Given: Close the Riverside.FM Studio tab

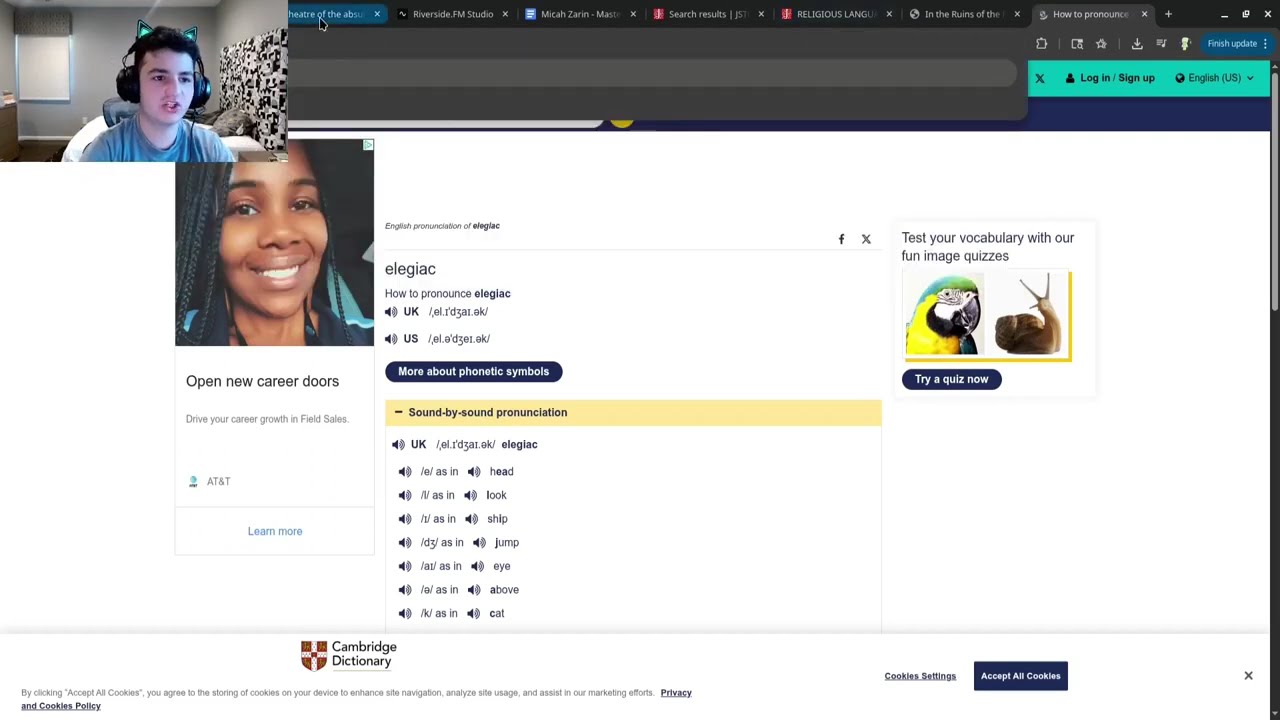Looking at the screenshot, I should 505,14.
